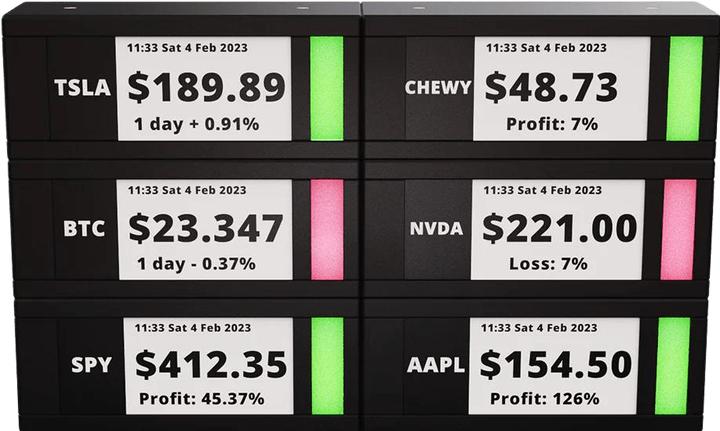720x431 pixels.
Task: Click the "1 day + 0.91%" change text
Action: 196,125
